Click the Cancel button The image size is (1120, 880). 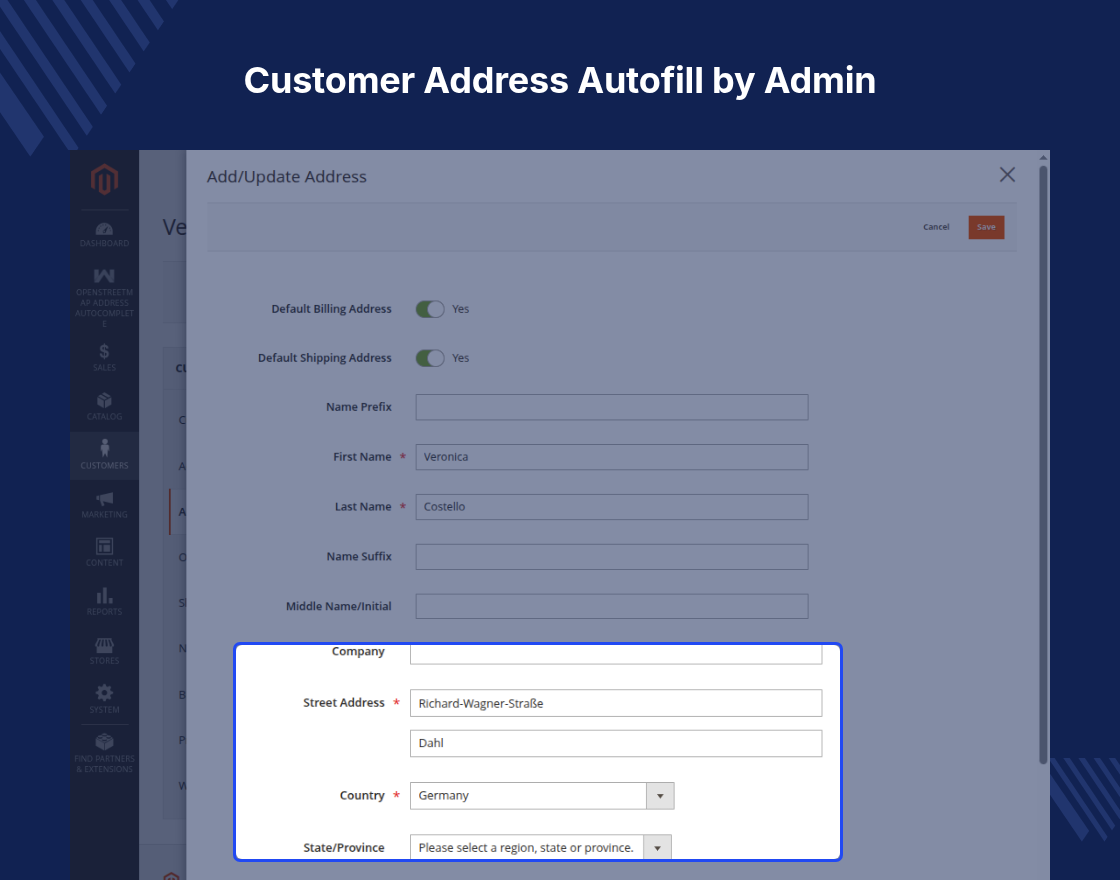pyautogui.click(x=936, y=227)
